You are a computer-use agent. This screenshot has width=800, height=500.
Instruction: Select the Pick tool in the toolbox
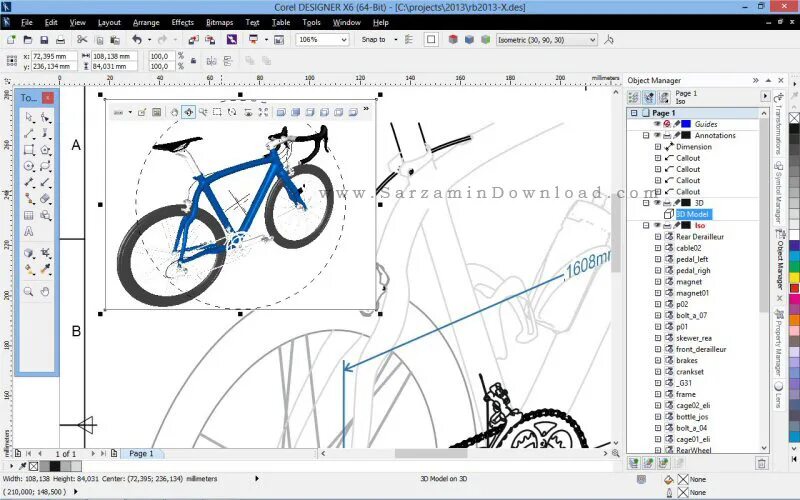pyautogui.click(x=29, y=117)
